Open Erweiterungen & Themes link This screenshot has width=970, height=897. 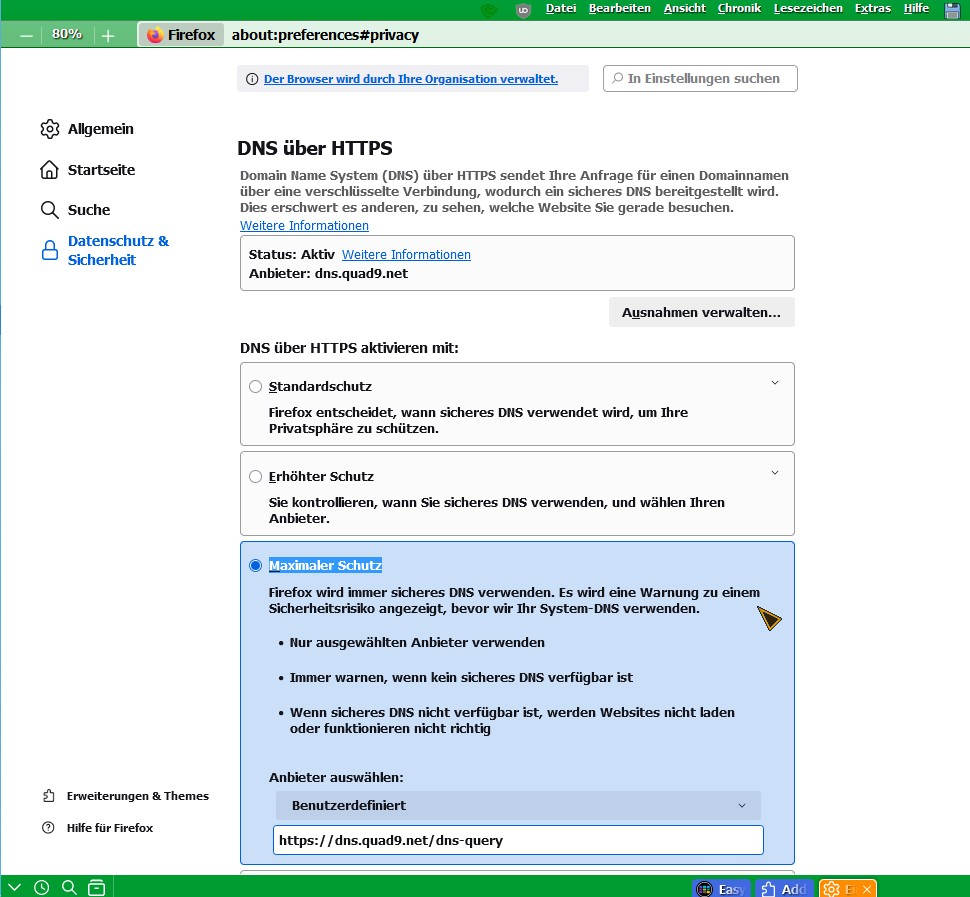pos(138,796)
